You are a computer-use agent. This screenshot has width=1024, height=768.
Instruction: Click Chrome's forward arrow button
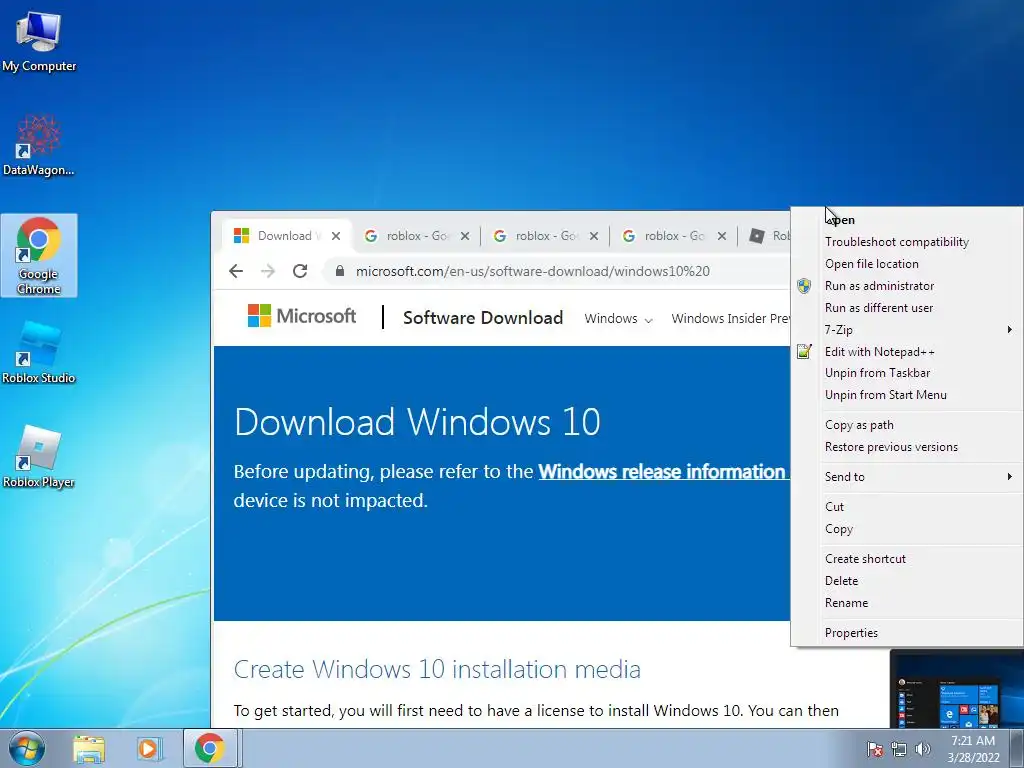268,271
